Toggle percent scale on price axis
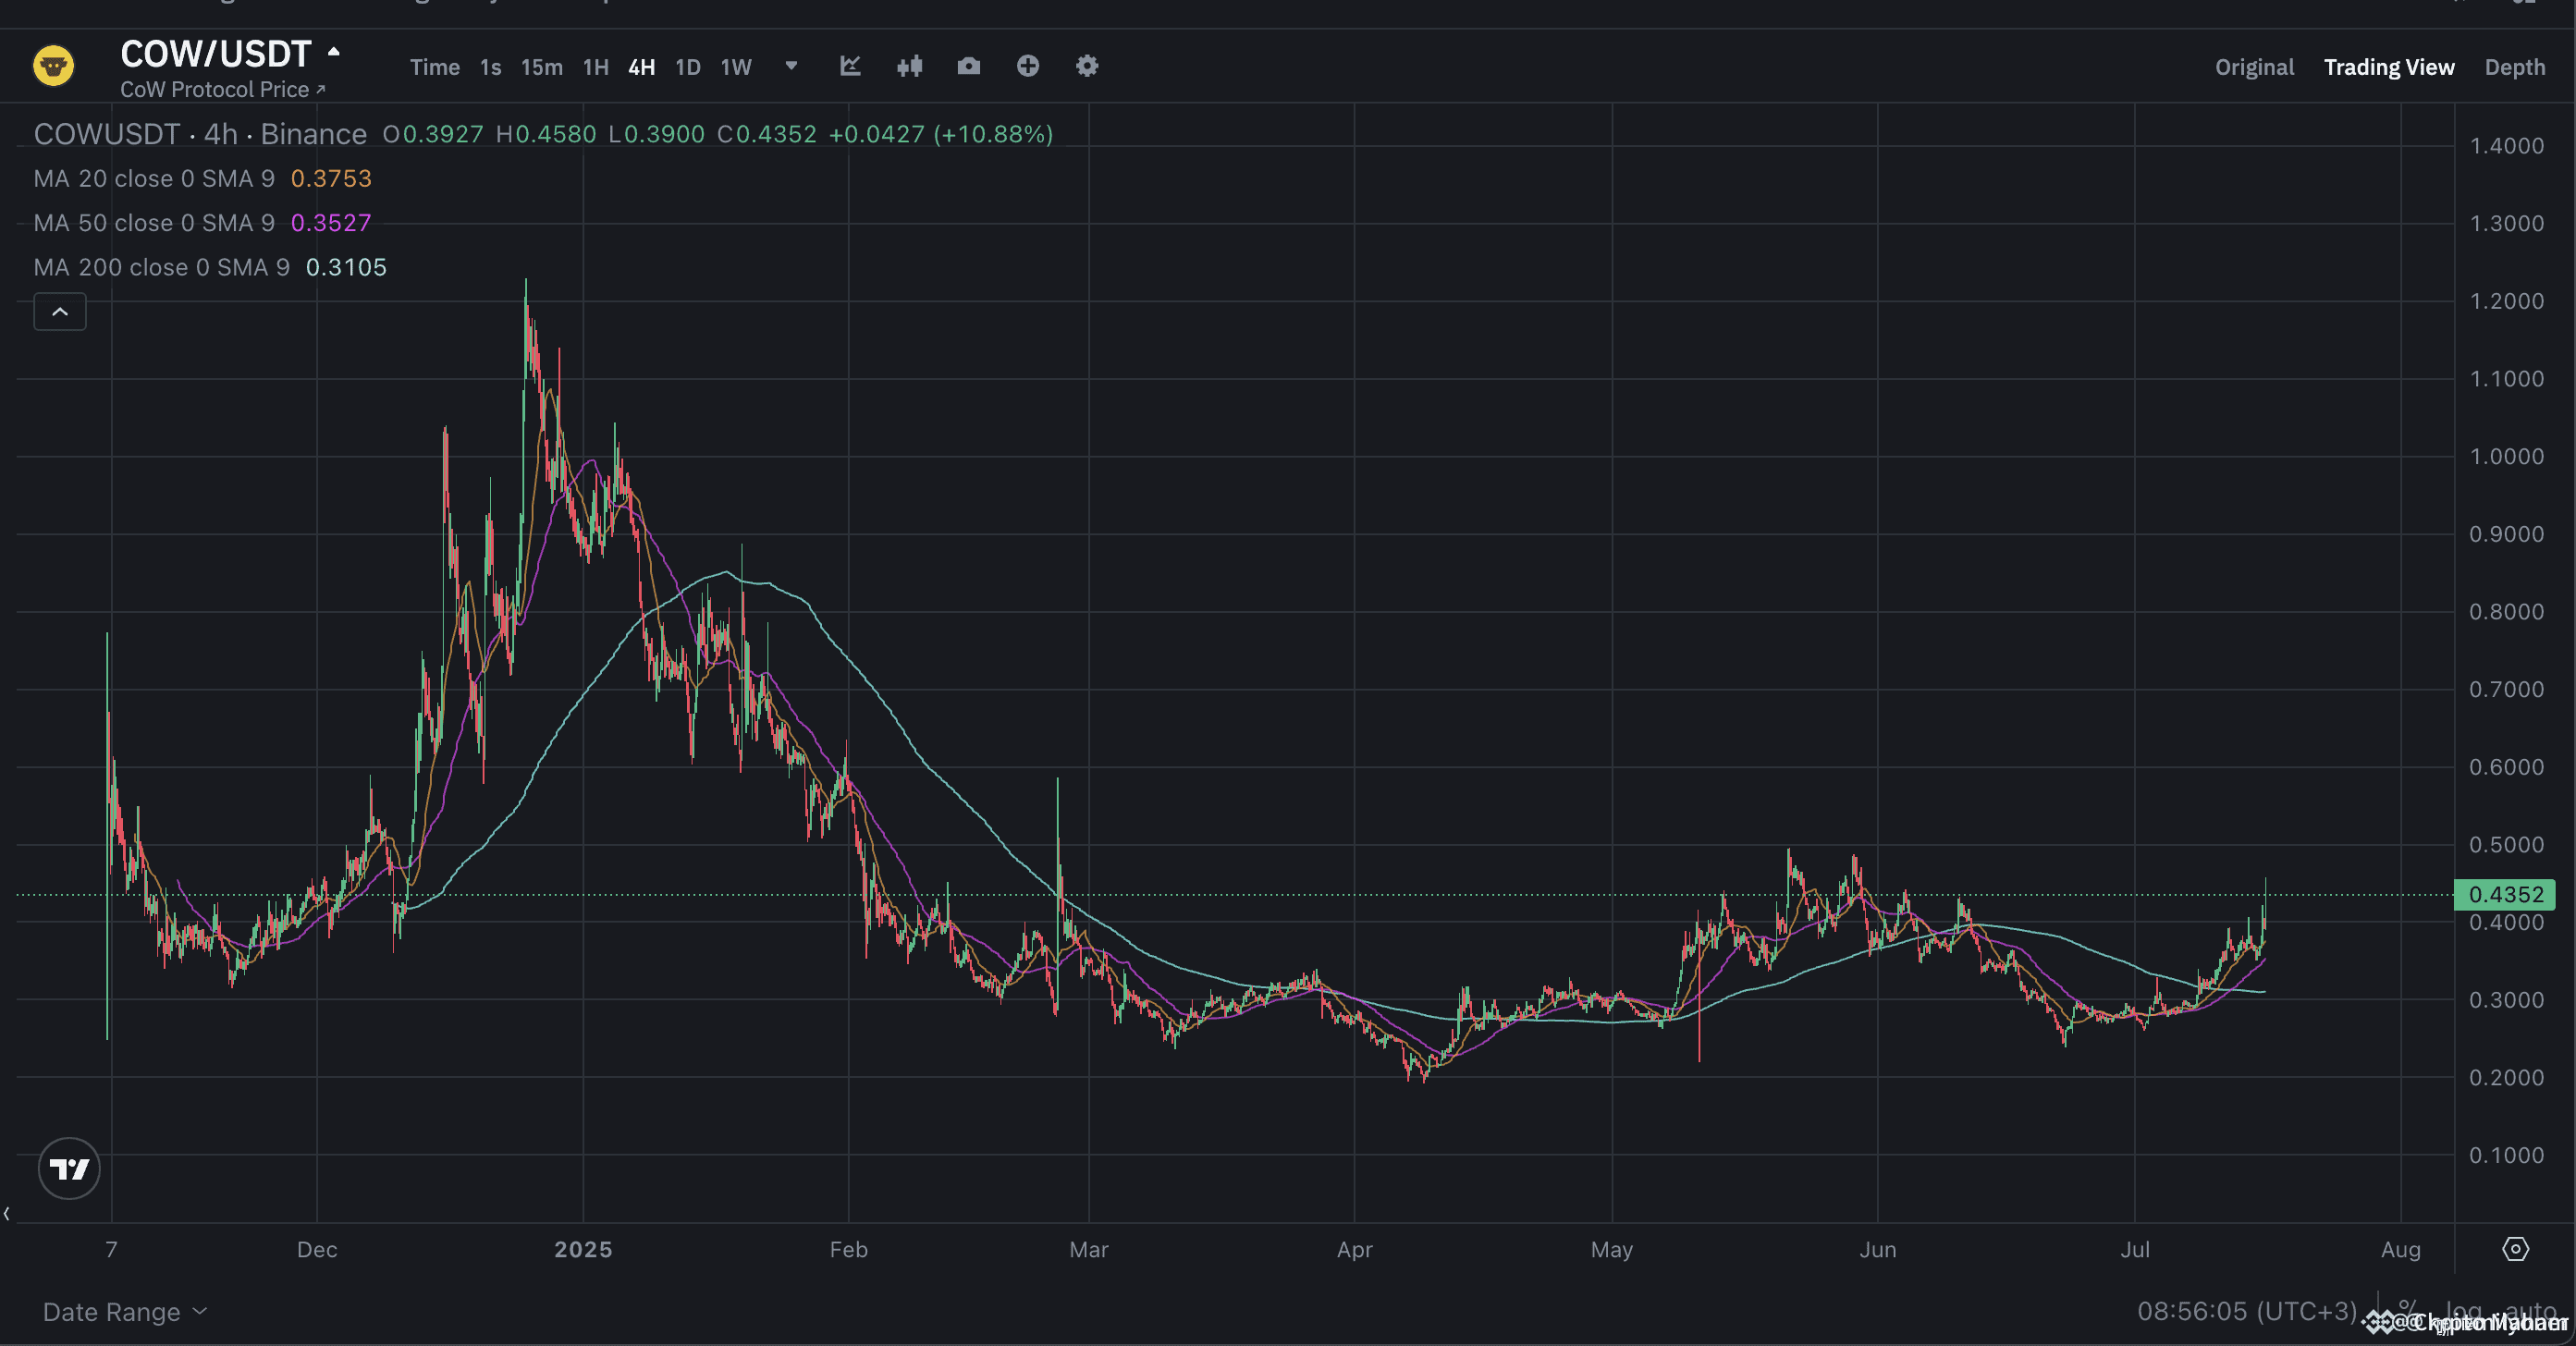The height and width of the screenshot is (1346, 2576). click(x=2407, y=1310)
